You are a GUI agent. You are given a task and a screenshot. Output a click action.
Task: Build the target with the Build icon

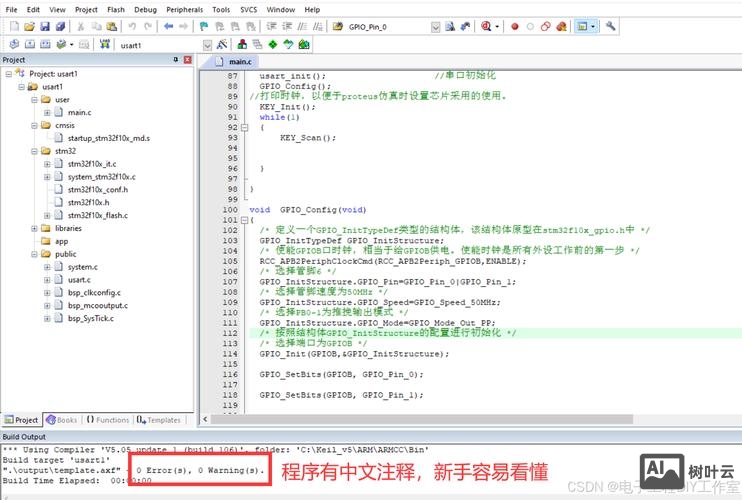pyautogui.click(x=30, y=44)
